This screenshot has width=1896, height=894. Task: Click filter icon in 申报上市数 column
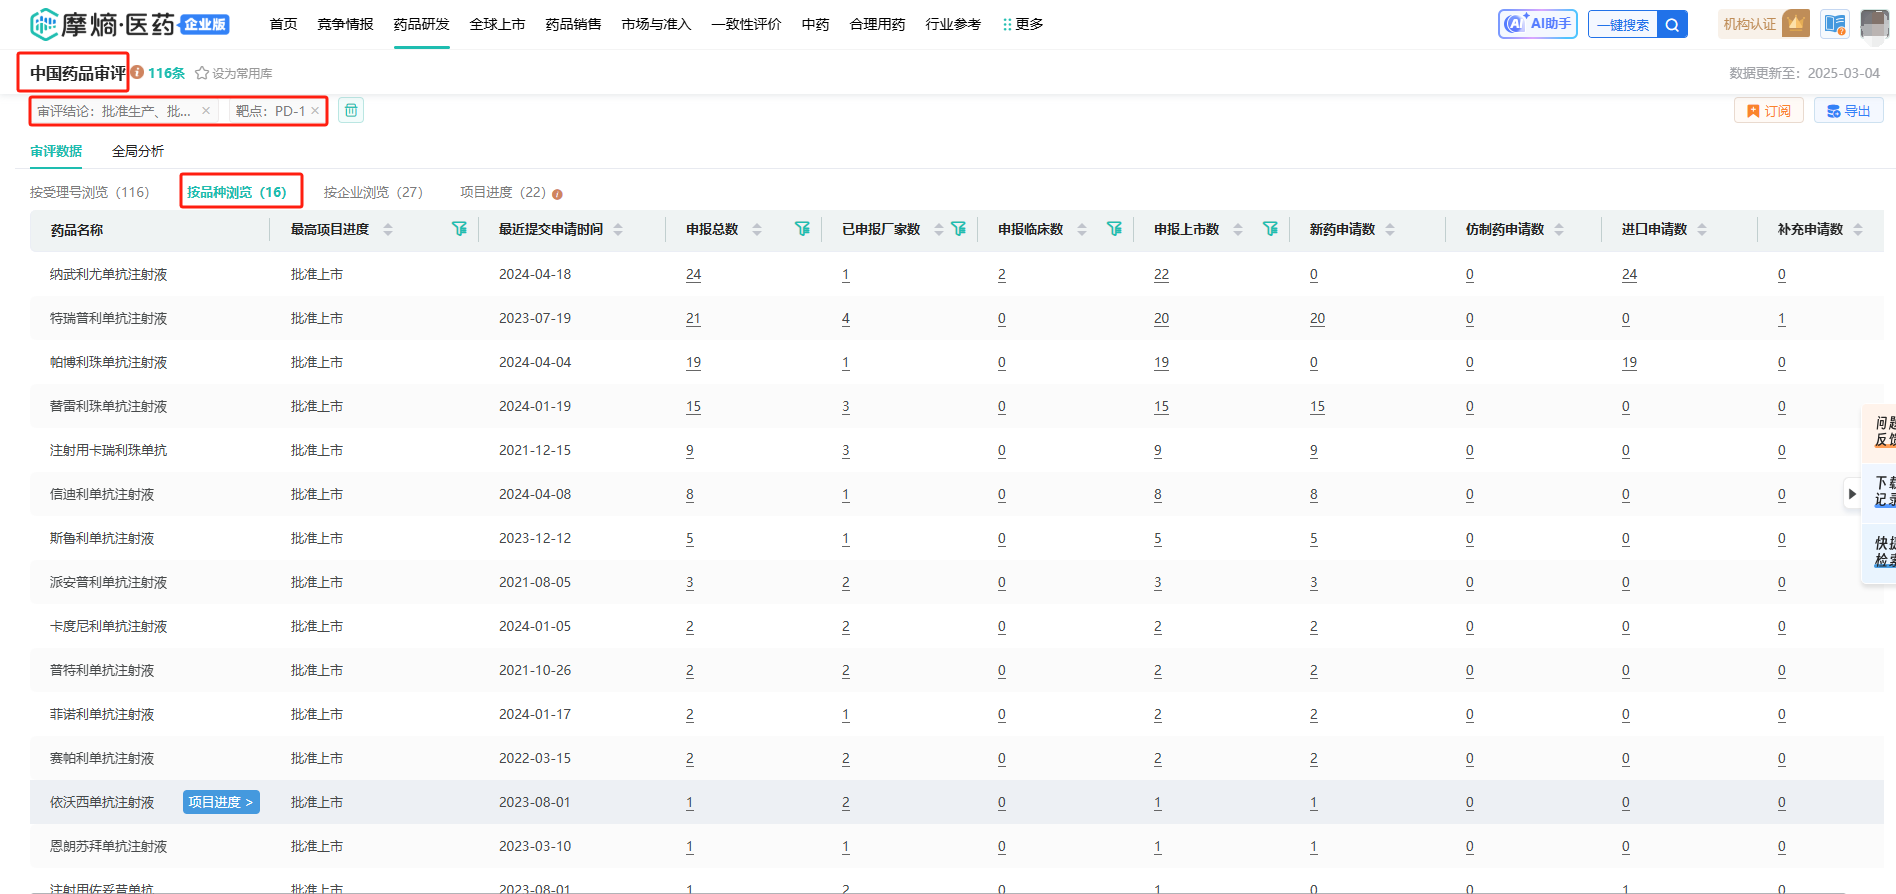1270,229
